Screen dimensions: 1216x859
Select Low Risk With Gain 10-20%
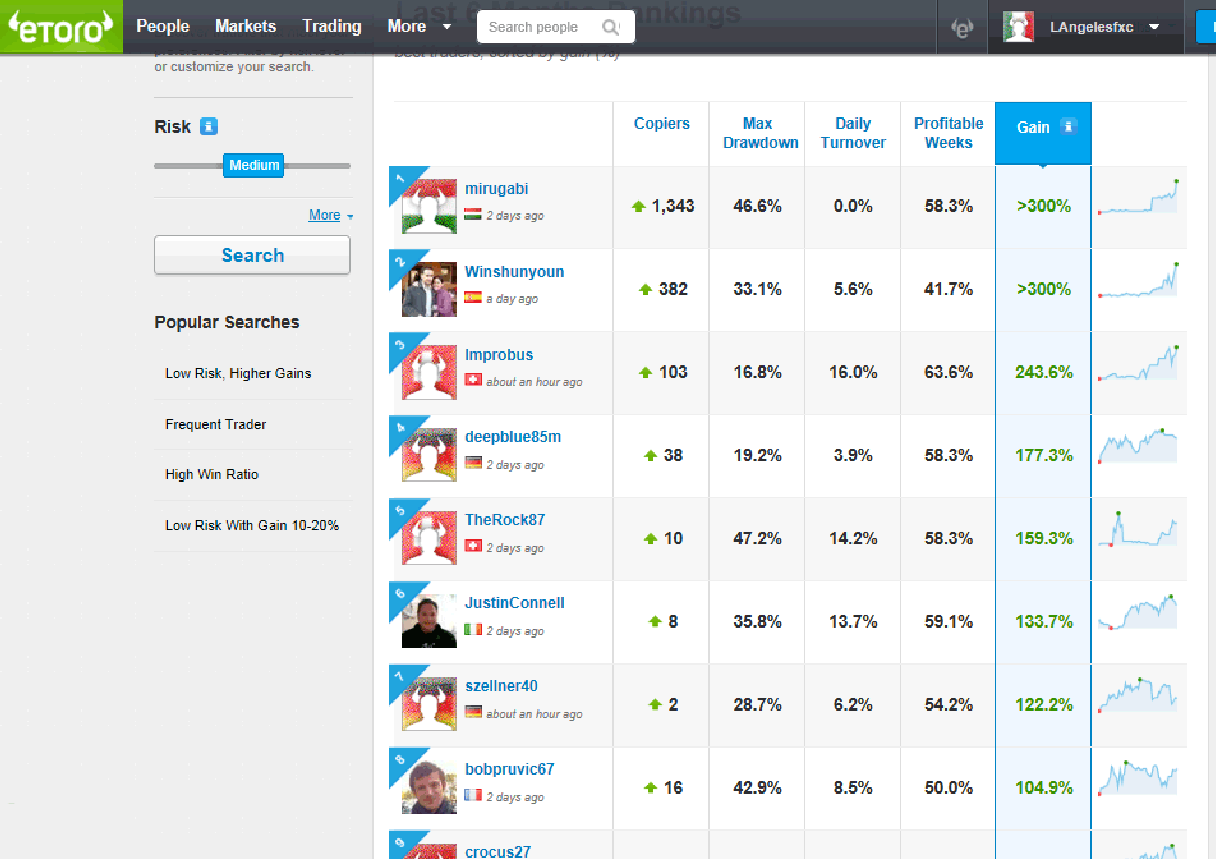[252, 525]
